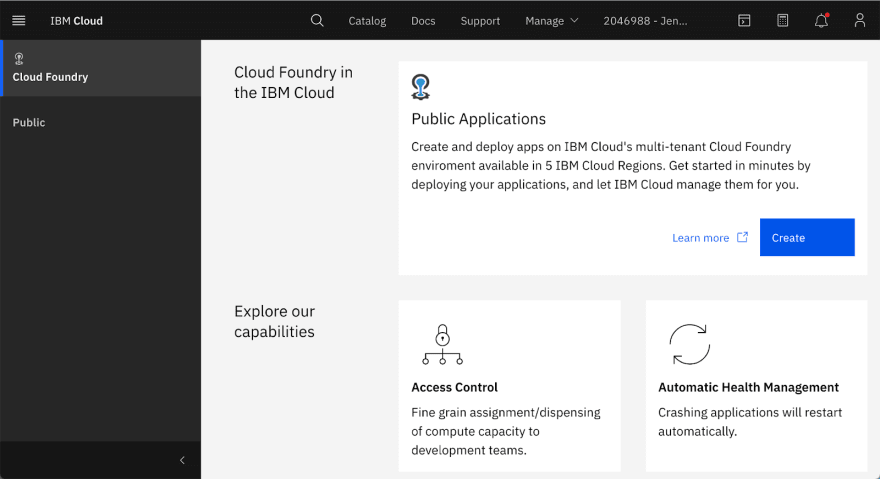Go to the Support page
Screen dimensions: 880x479
coord(480,21)
